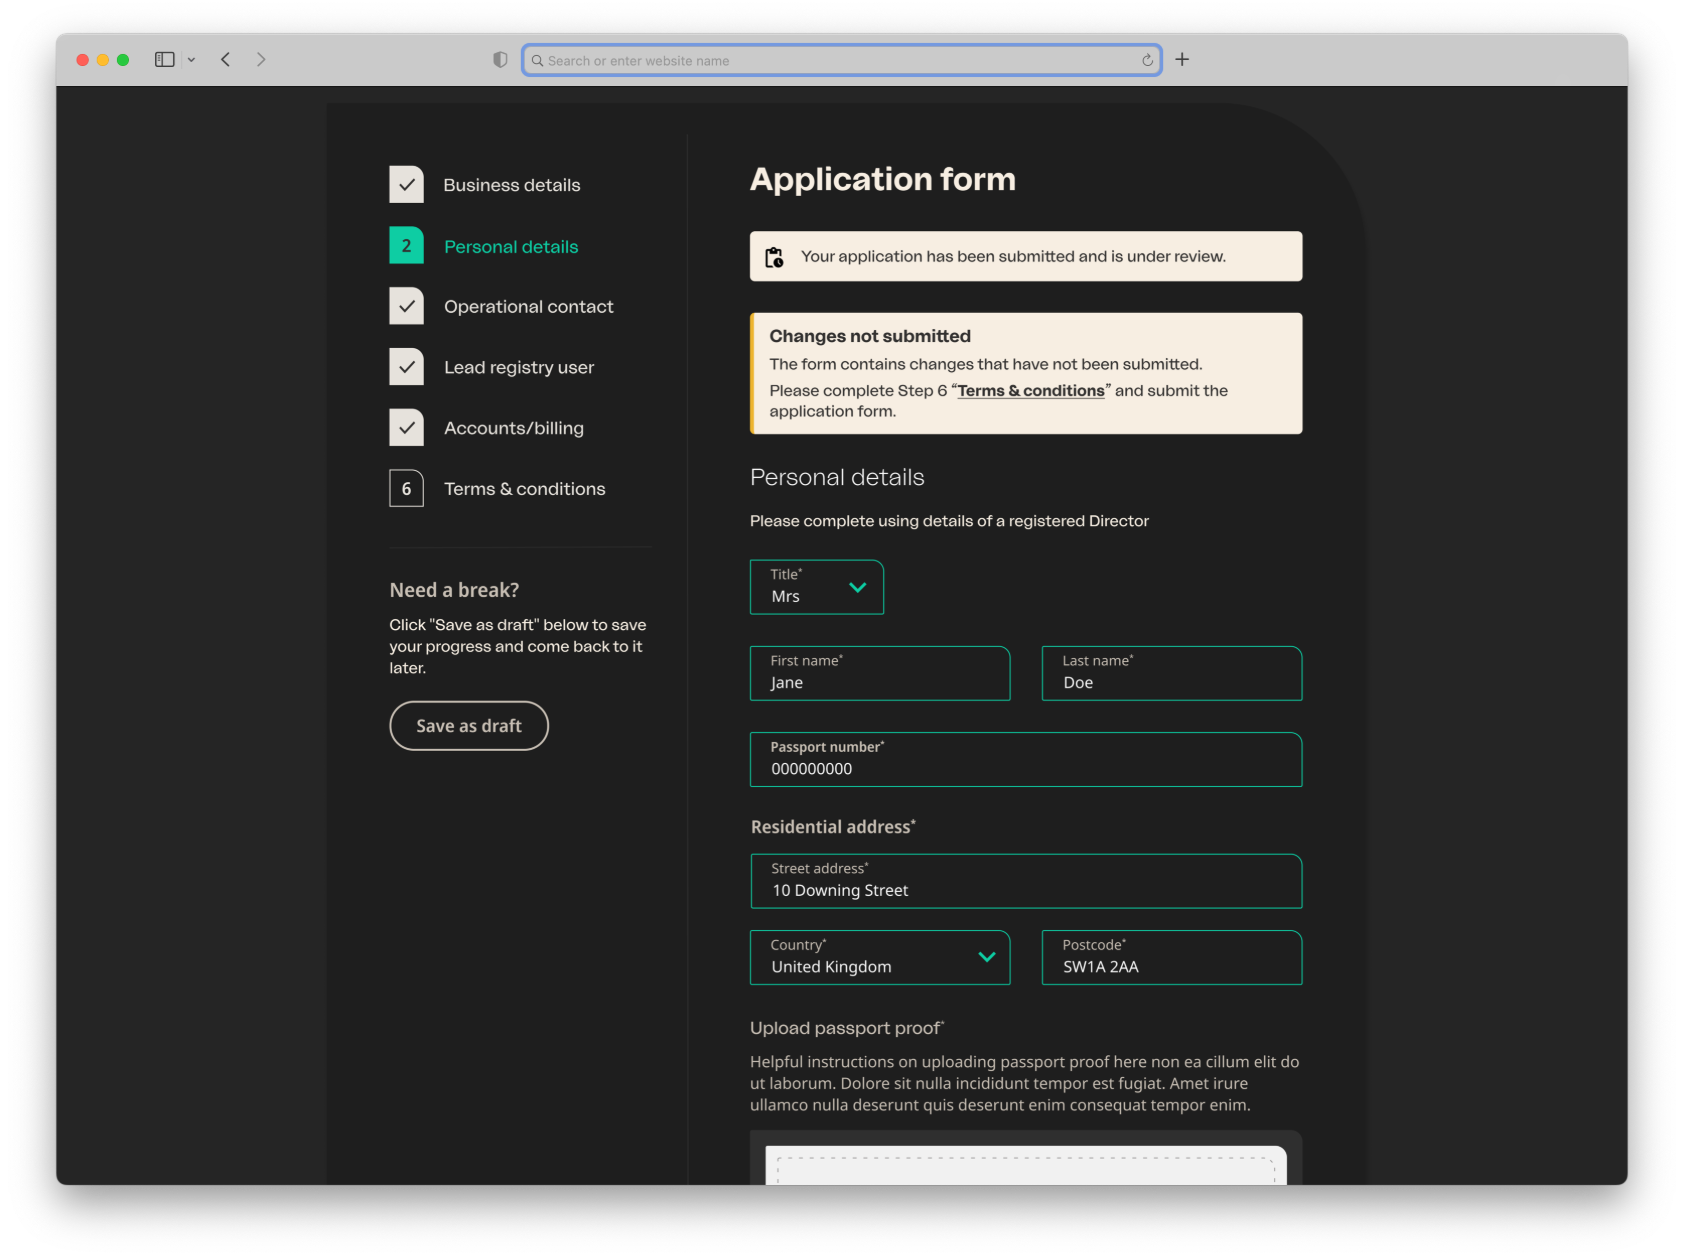Open the Terms & conditions link in warning
This screenshot has height=1255, width=1684.
(1030, 390)
